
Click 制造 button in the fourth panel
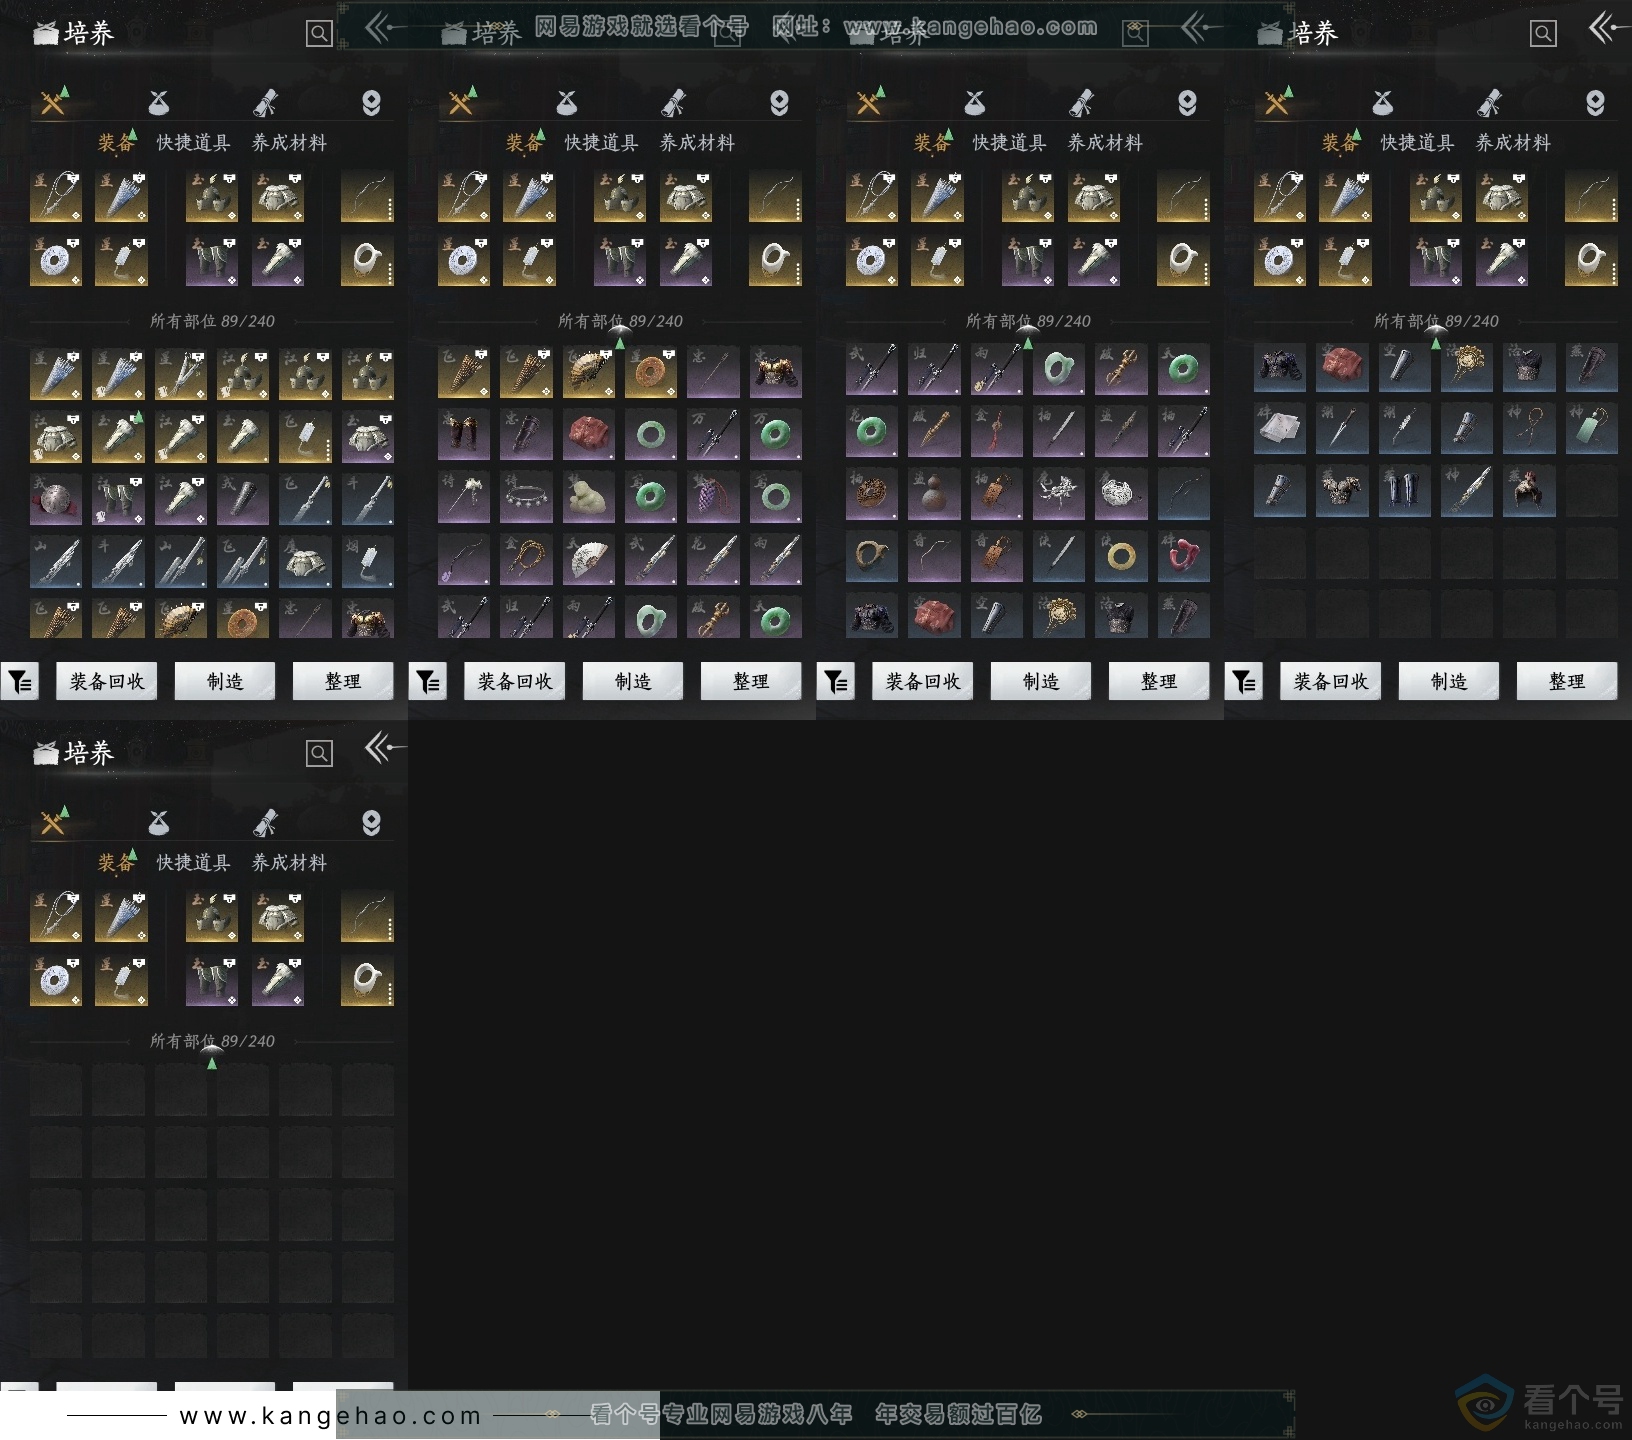(x=1449, y=681)
